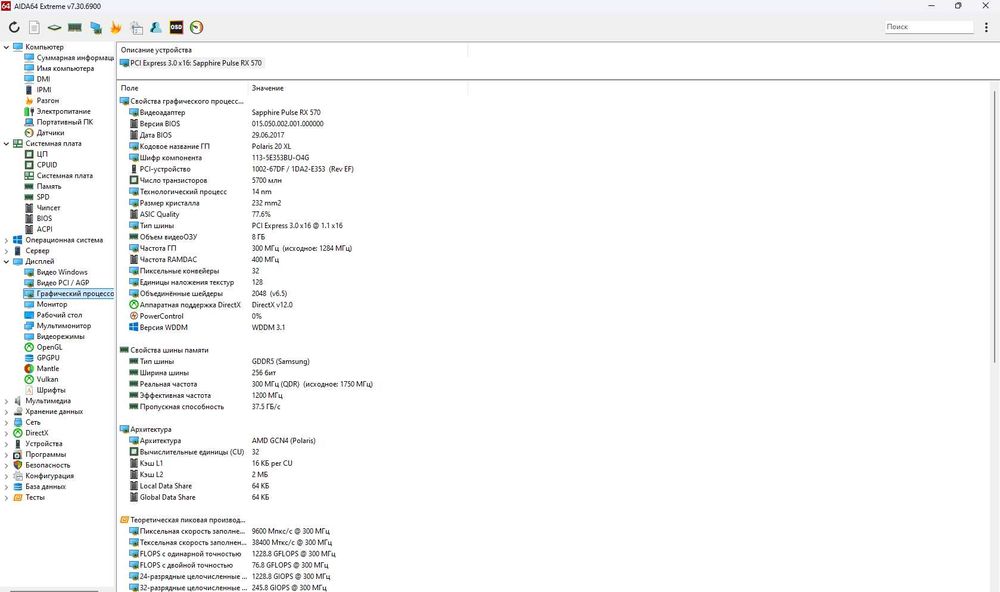Expand the DirectX tree node
This screenshot has width=1000, height=592.
pyautogui.click(x=6, y=433)
